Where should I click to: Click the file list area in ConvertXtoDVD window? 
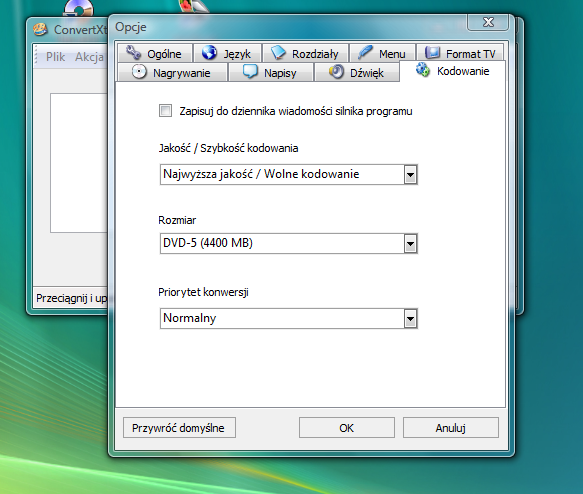click(x=79, y=163)
